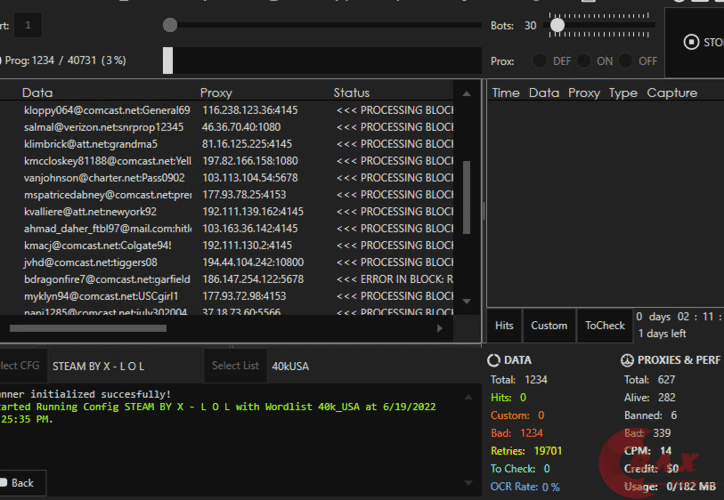Image resolution: width=724 pixels, height=500 pixels.
Task: Open the Select List chooser
Action: coord(236,366)
